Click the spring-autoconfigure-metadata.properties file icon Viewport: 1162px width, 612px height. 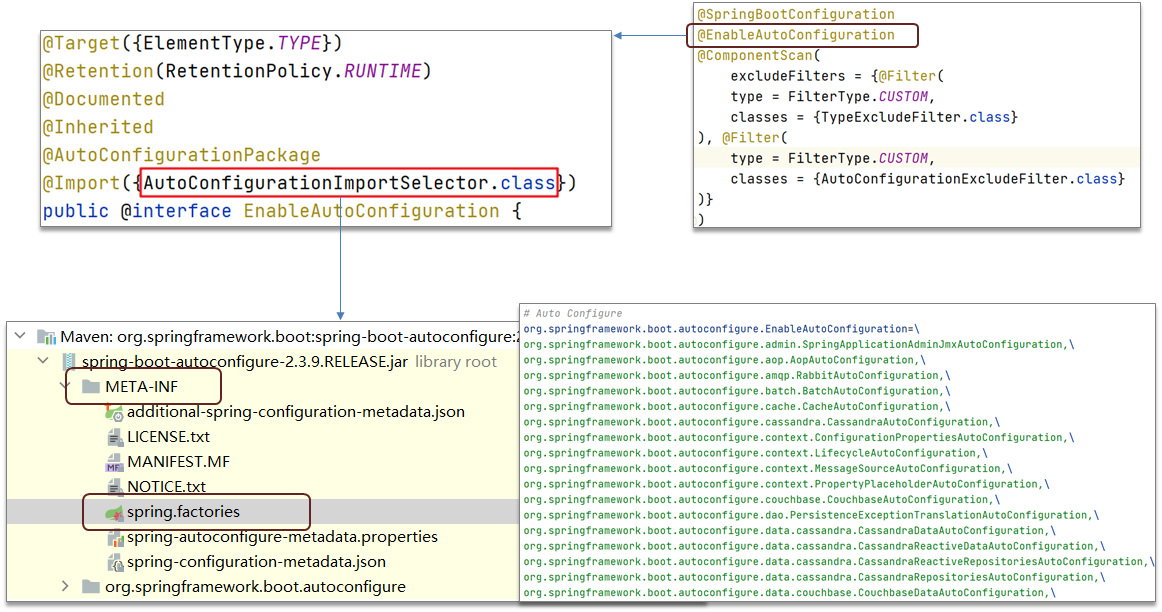point(115,537)
